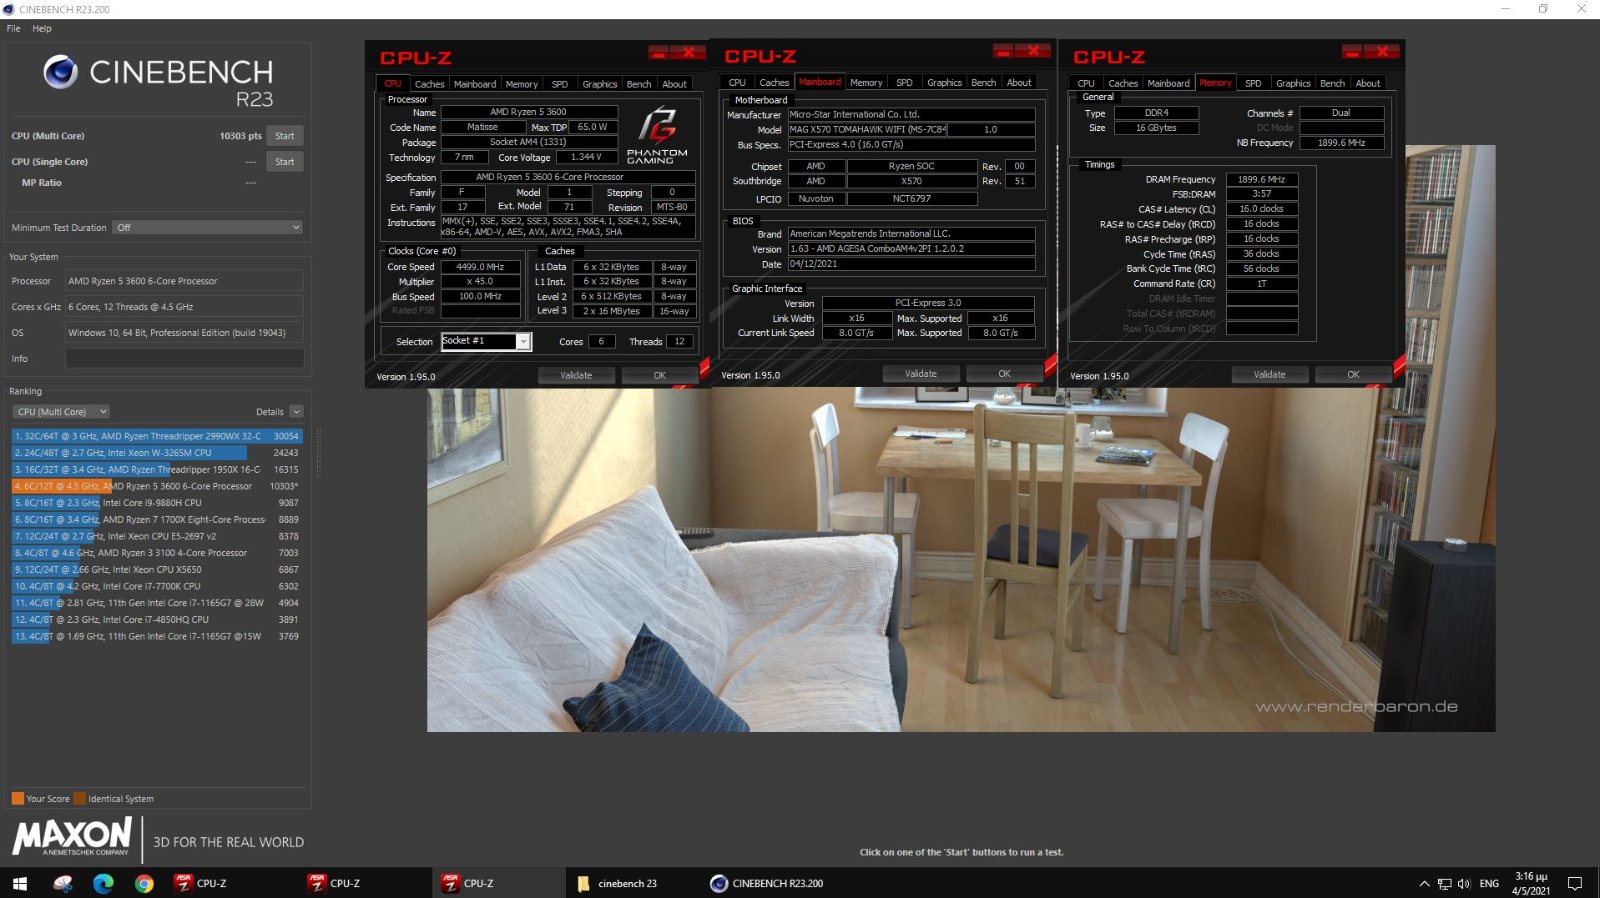The height and width of the screenshot is (898, 1600).
Task: Select the Xeon X5650 ranking row
Action: click(157, 570)
